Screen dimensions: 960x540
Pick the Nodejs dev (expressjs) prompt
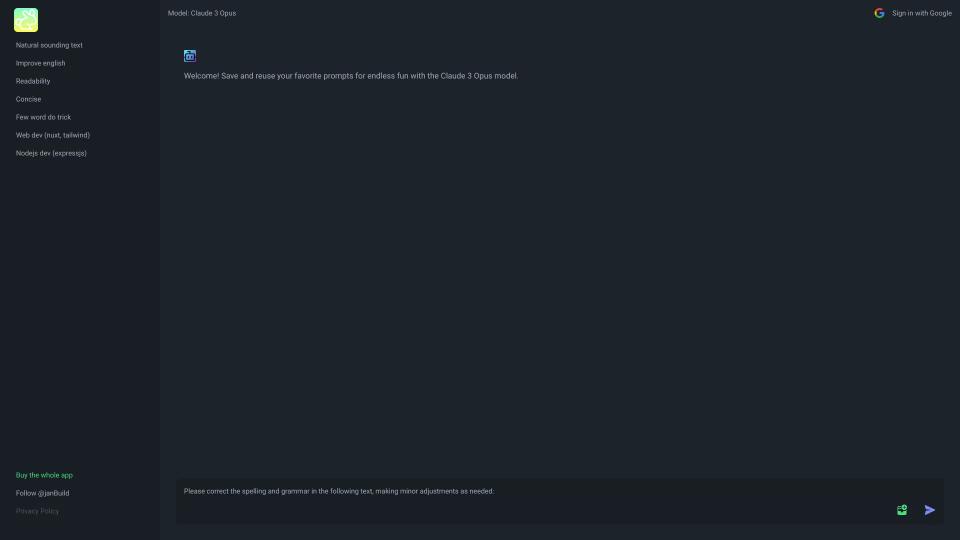pos(51,153)
